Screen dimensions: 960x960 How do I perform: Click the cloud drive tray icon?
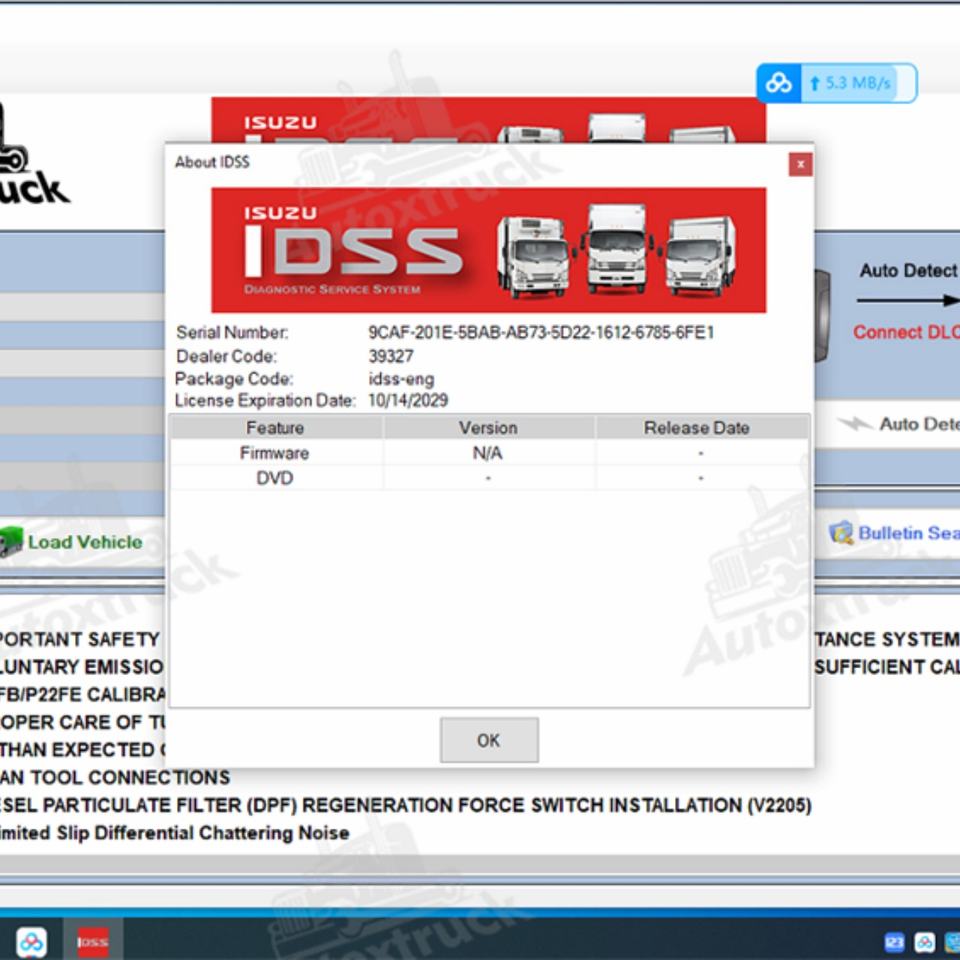[924, 942]
